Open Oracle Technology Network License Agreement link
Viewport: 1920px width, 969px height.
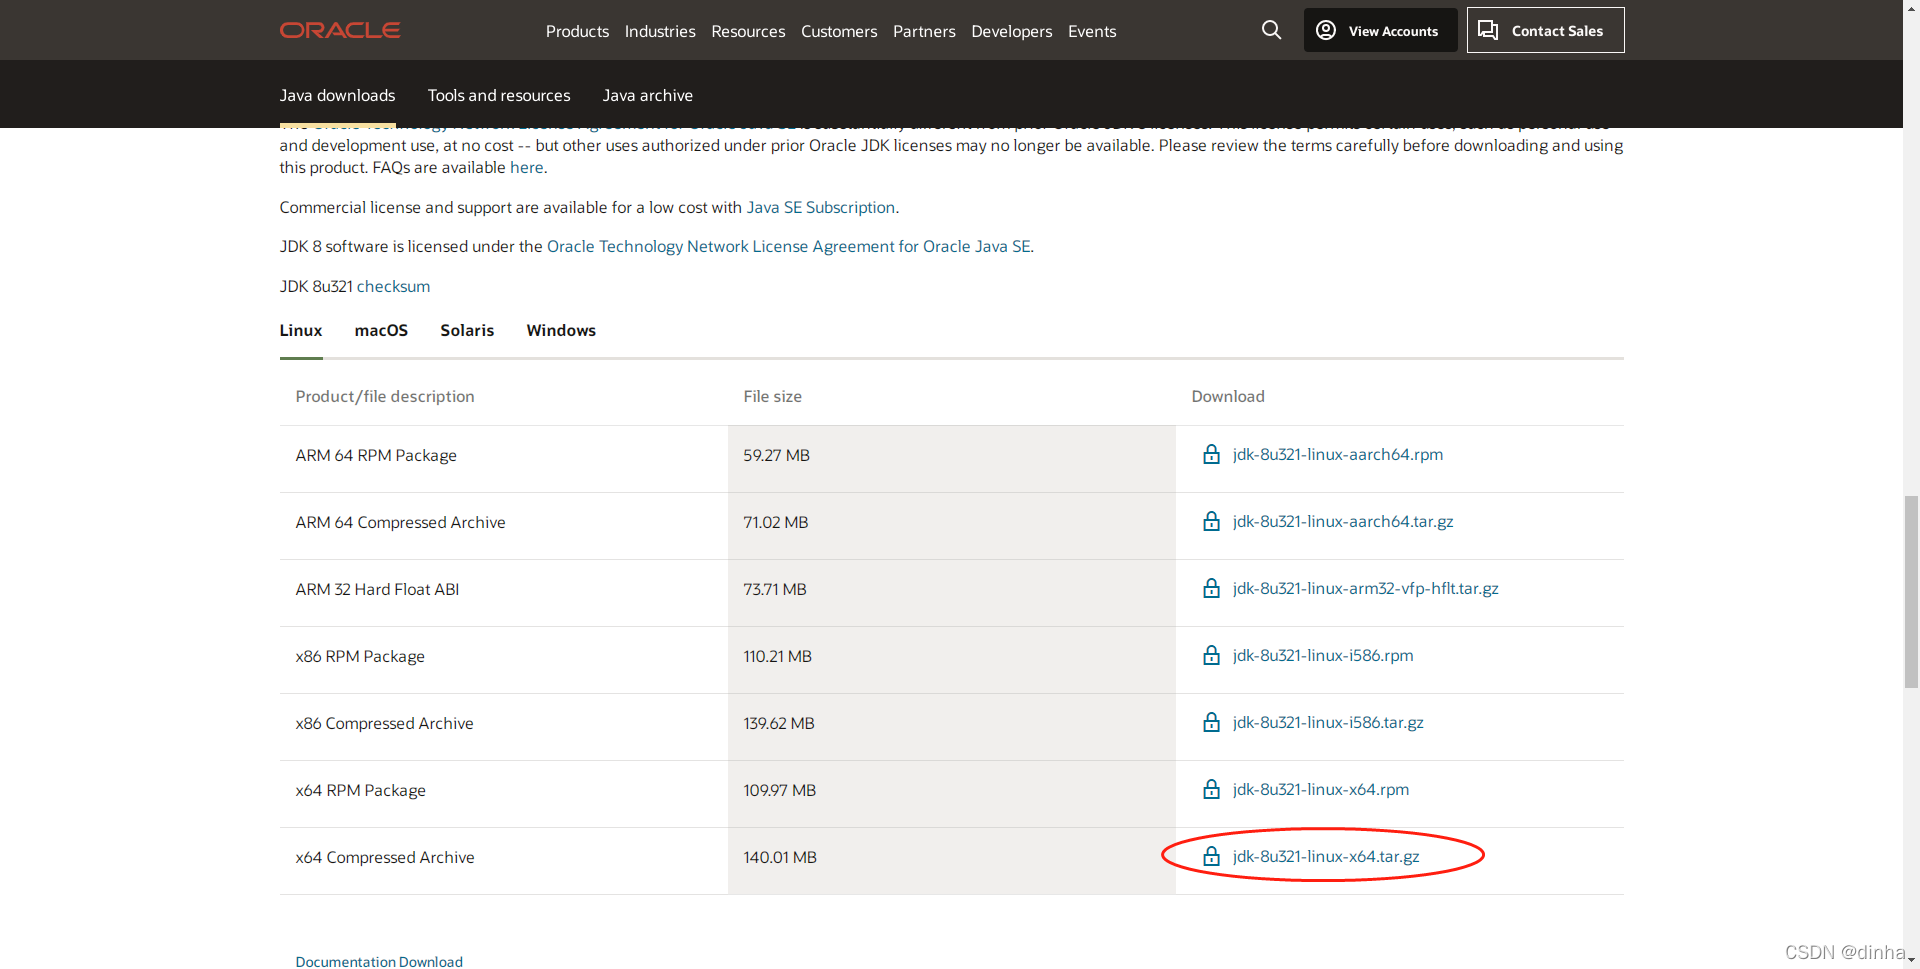[788, 246]
